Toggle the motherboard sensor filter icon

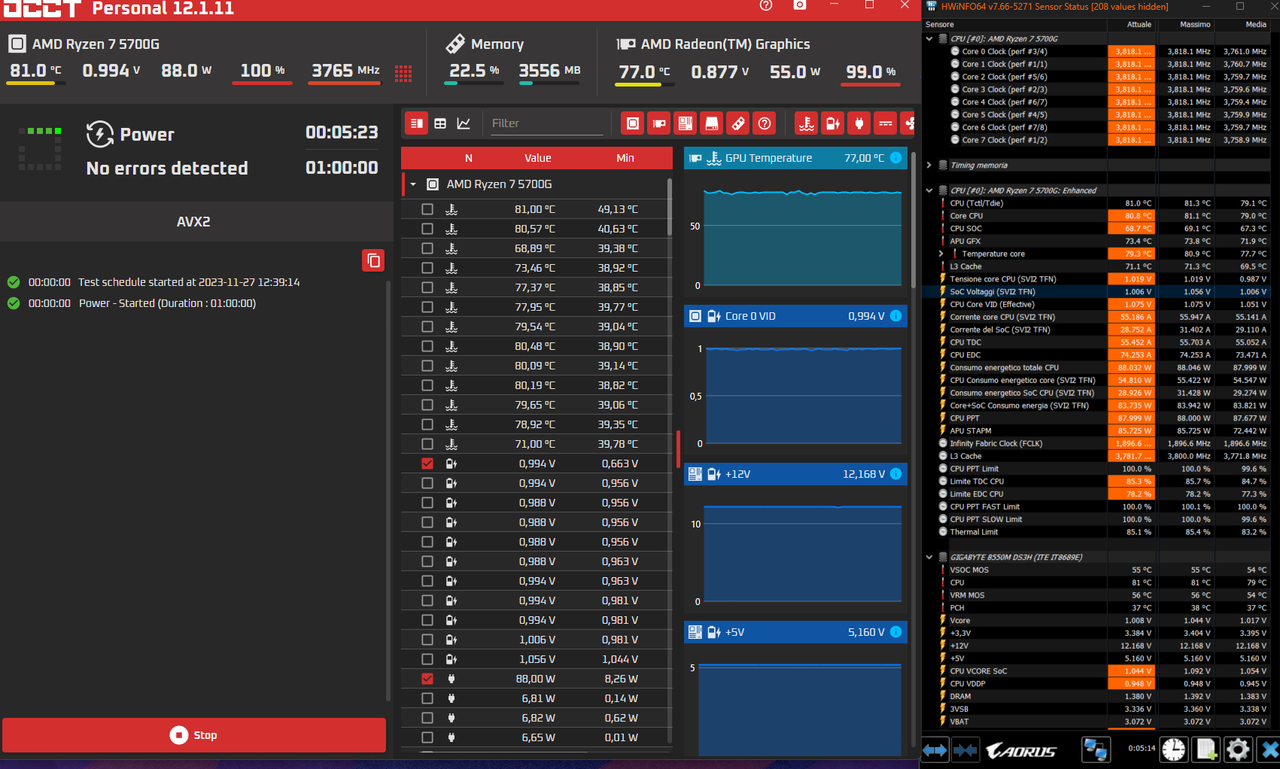click(x=685, y=124)
